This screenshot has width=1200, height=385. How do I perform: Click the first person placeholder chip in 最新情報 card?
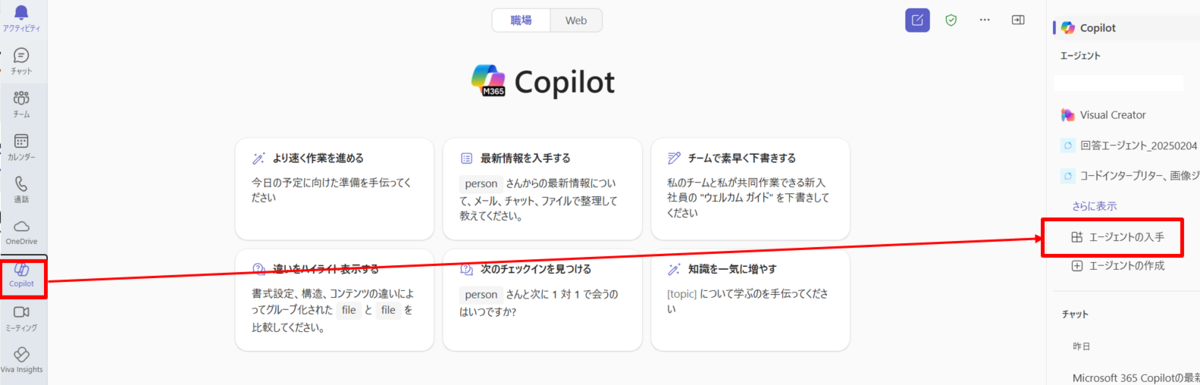coord(480,184)
